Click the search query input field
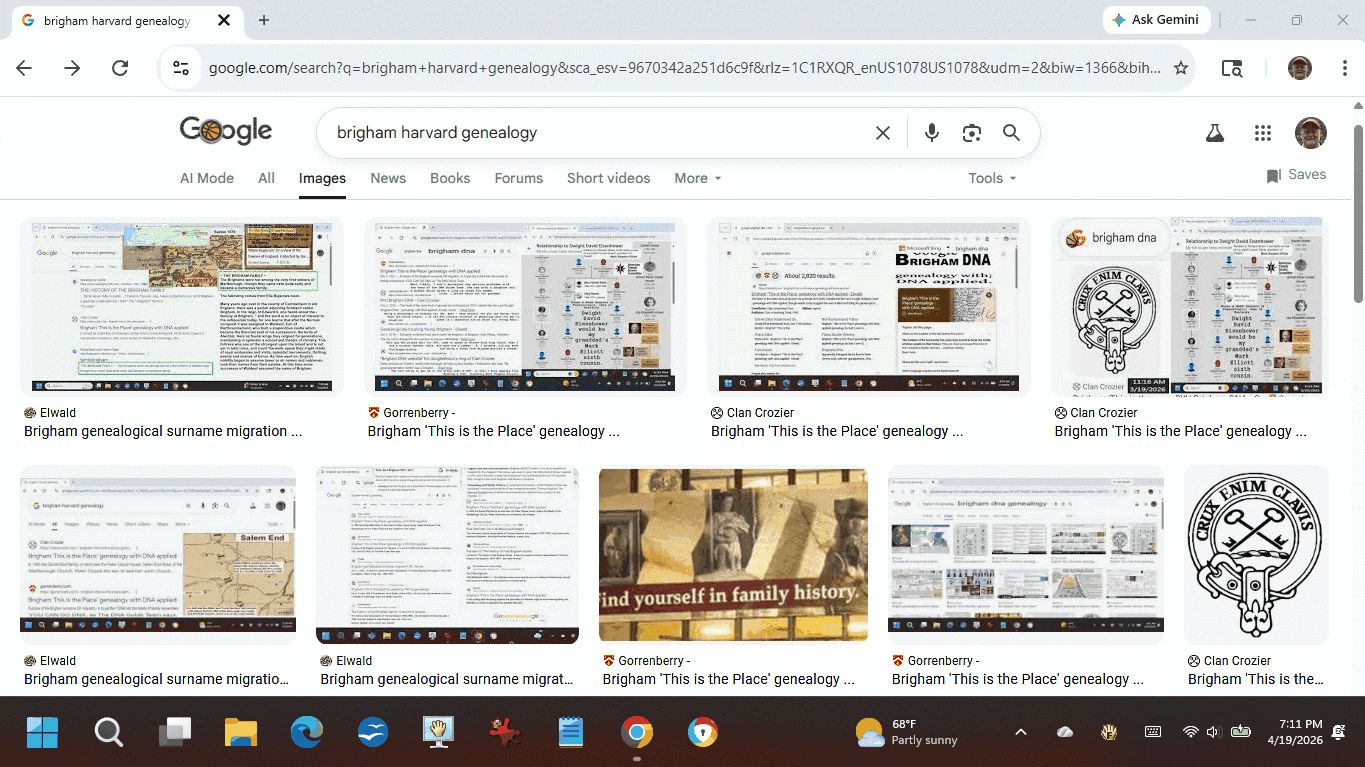Screen dimensions: 1365x767 [590, 133]
